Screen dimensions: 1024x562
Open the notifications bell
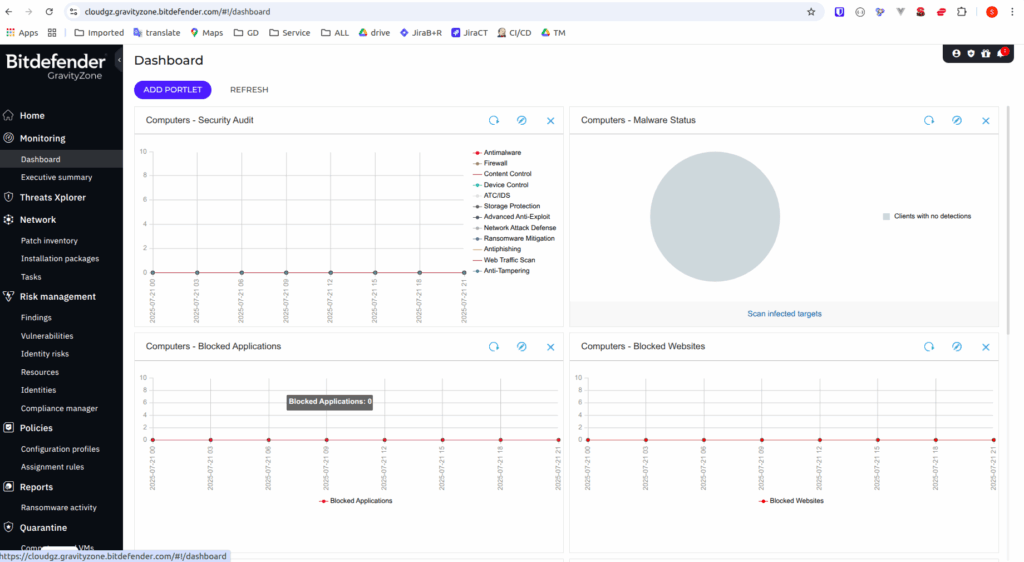(1001, 54)
